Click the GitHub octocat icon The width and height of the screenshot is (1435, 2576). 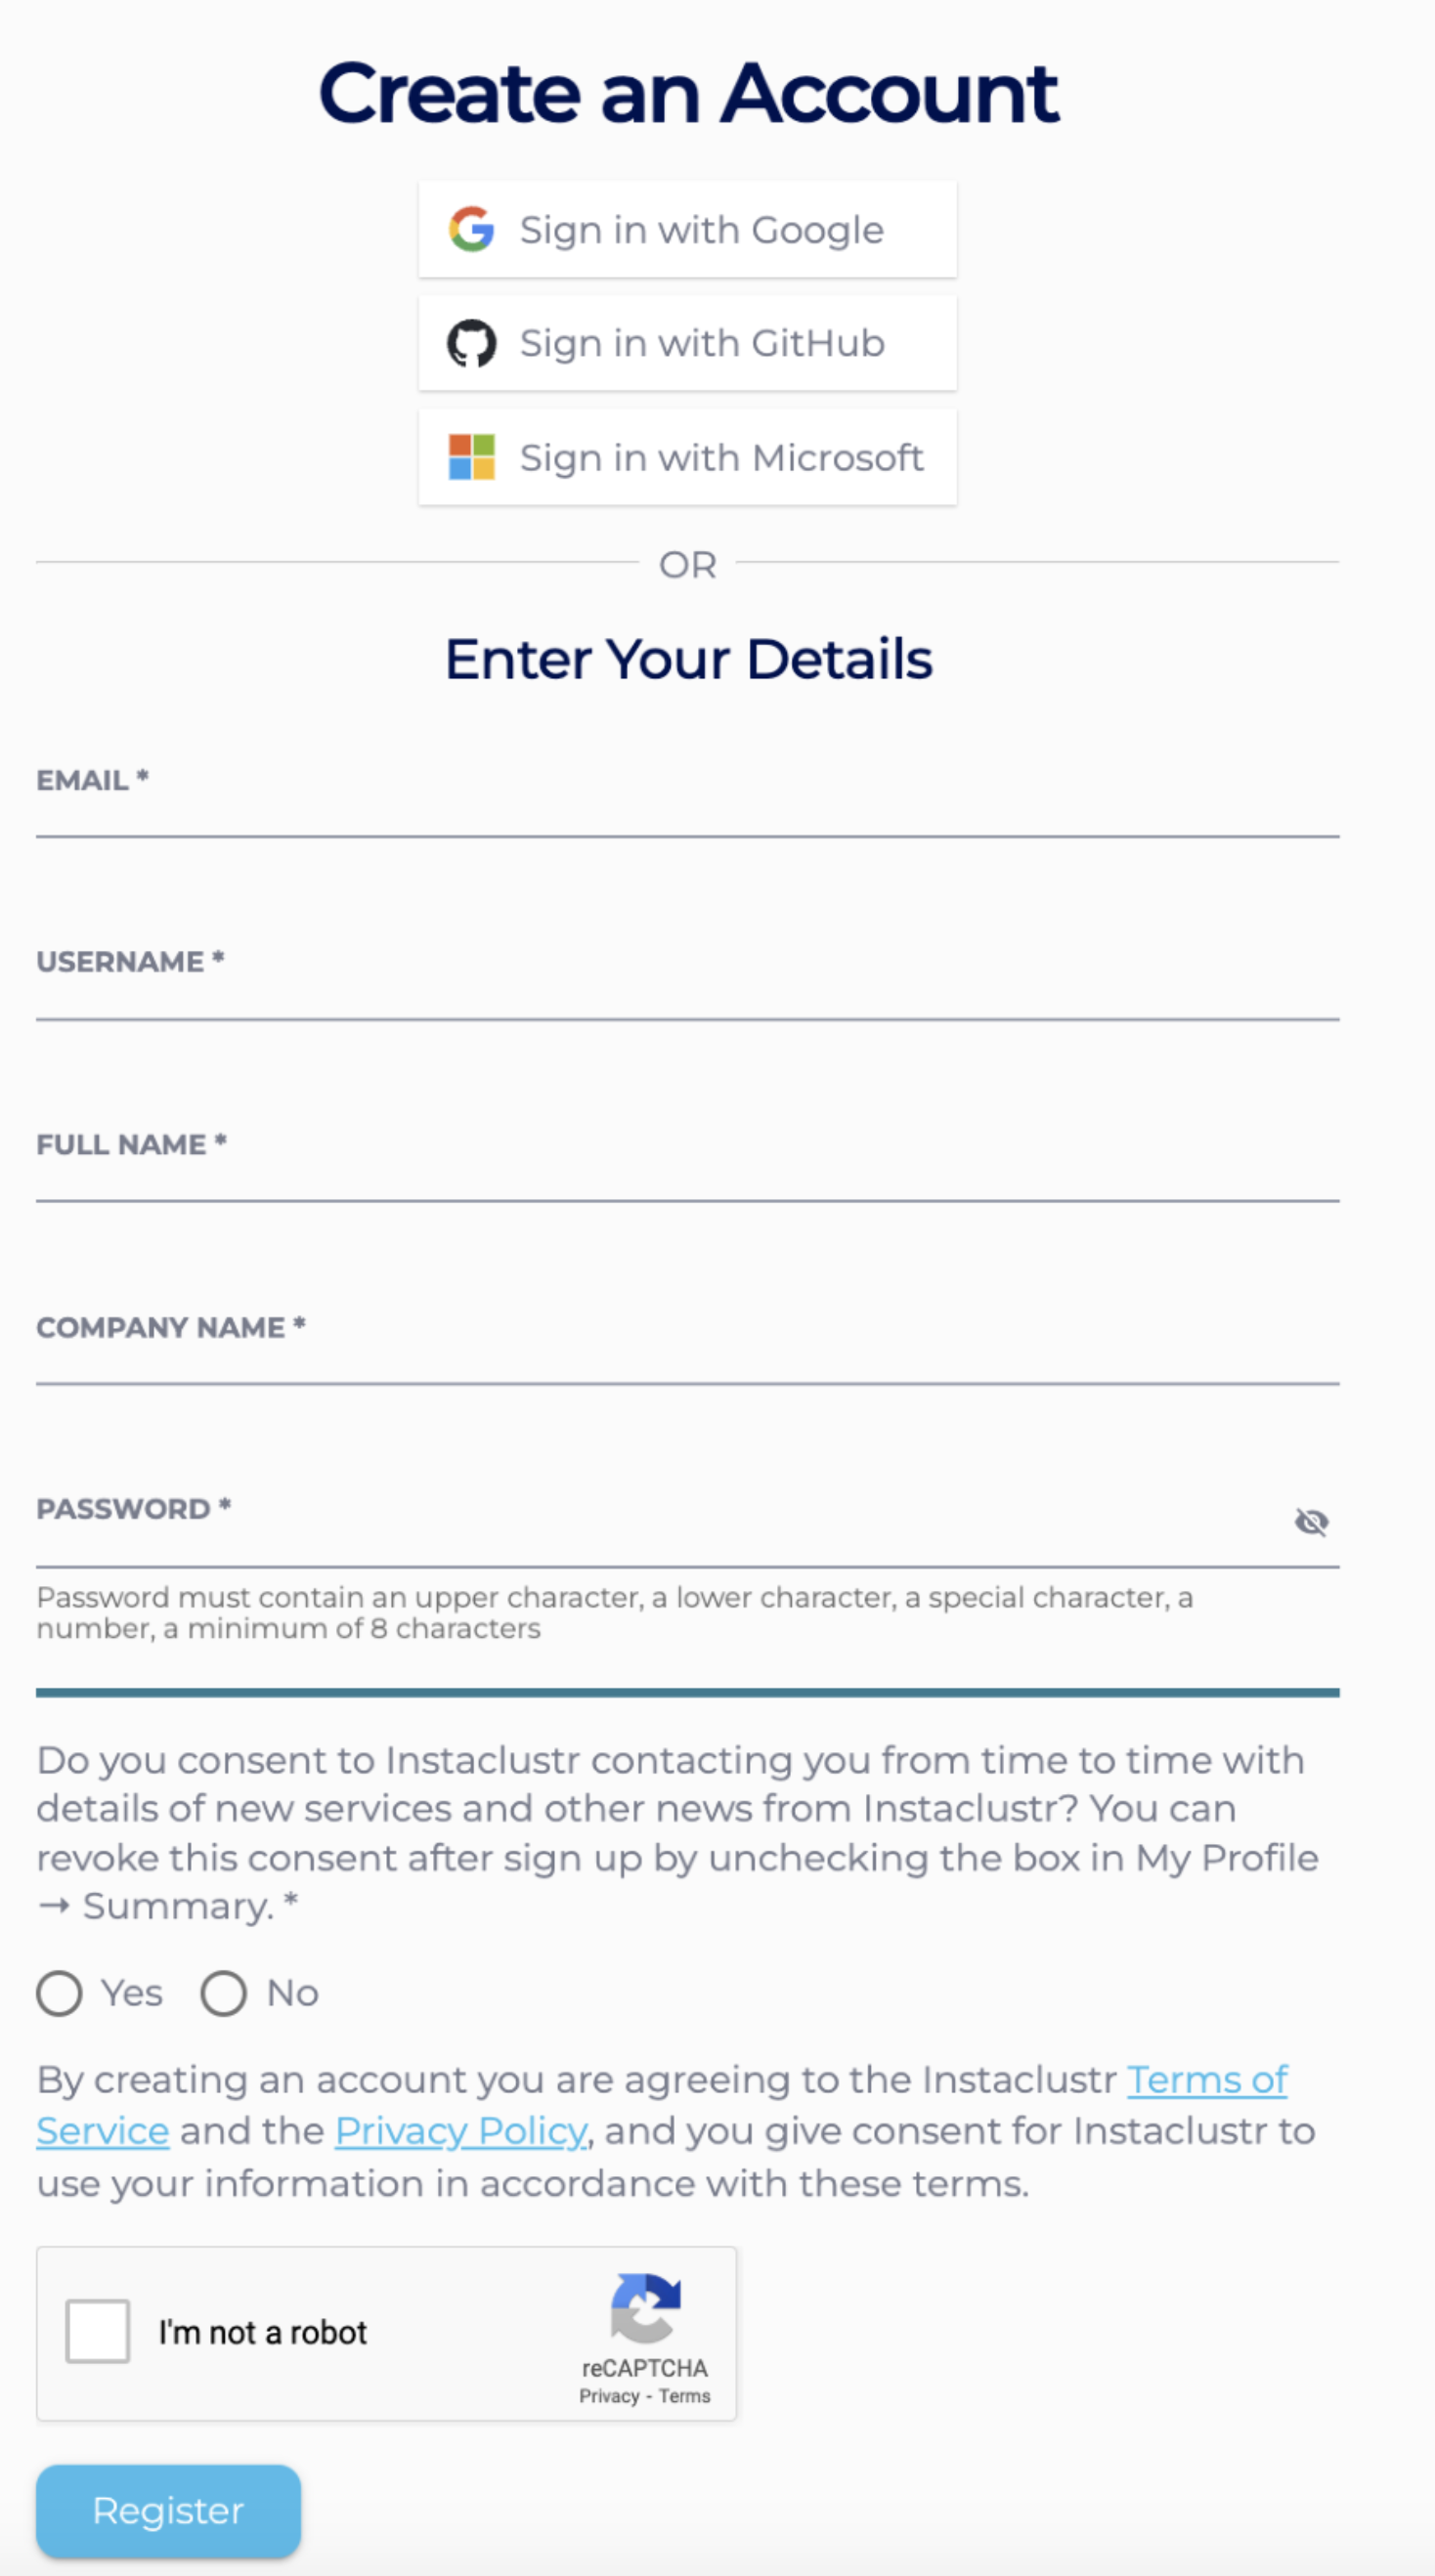[471, 343]
